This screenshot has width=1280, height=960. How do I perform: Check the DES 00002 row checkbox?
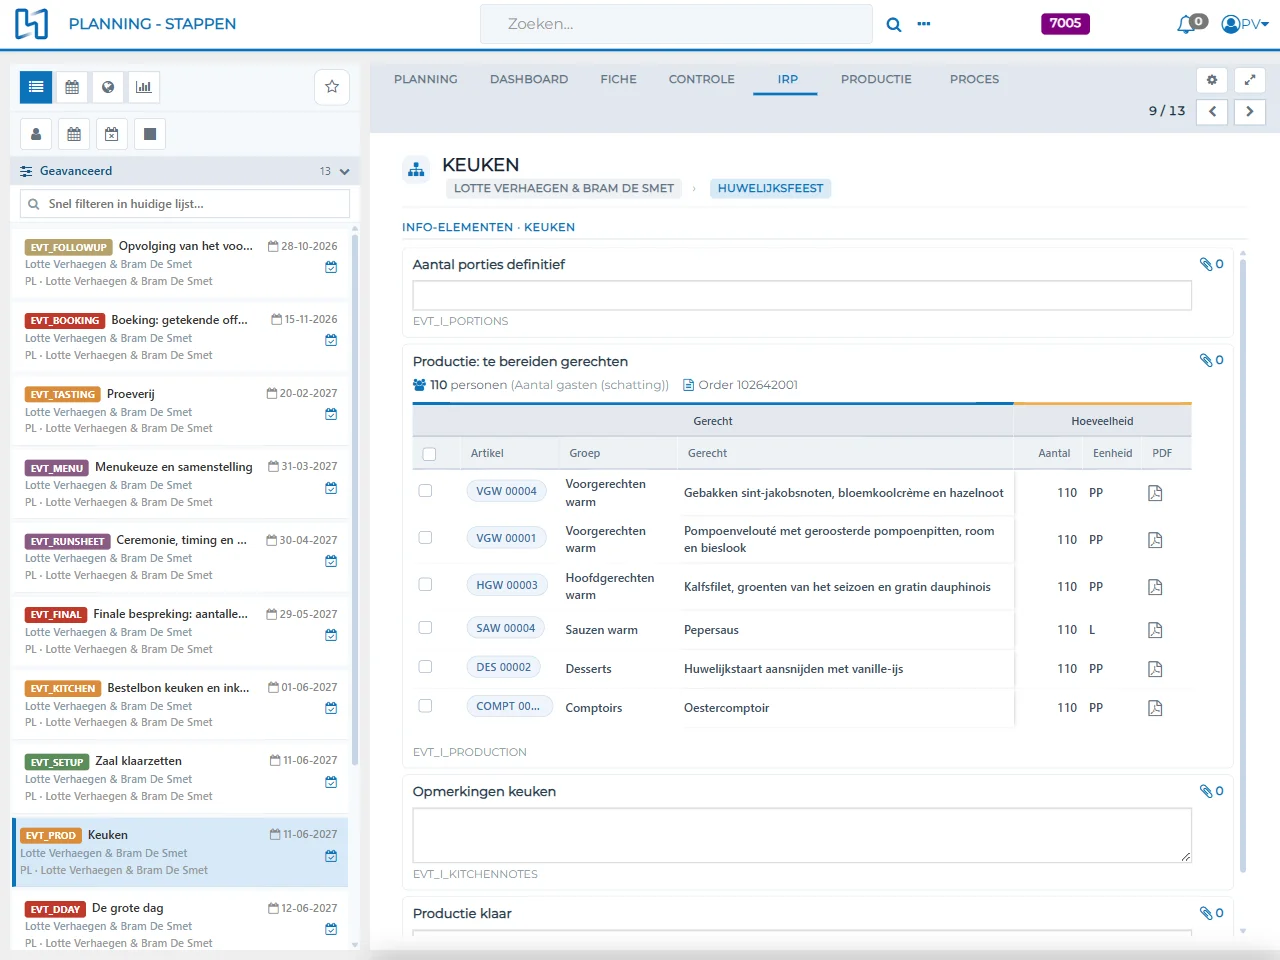pyautogui.click(x=425, y=667)
